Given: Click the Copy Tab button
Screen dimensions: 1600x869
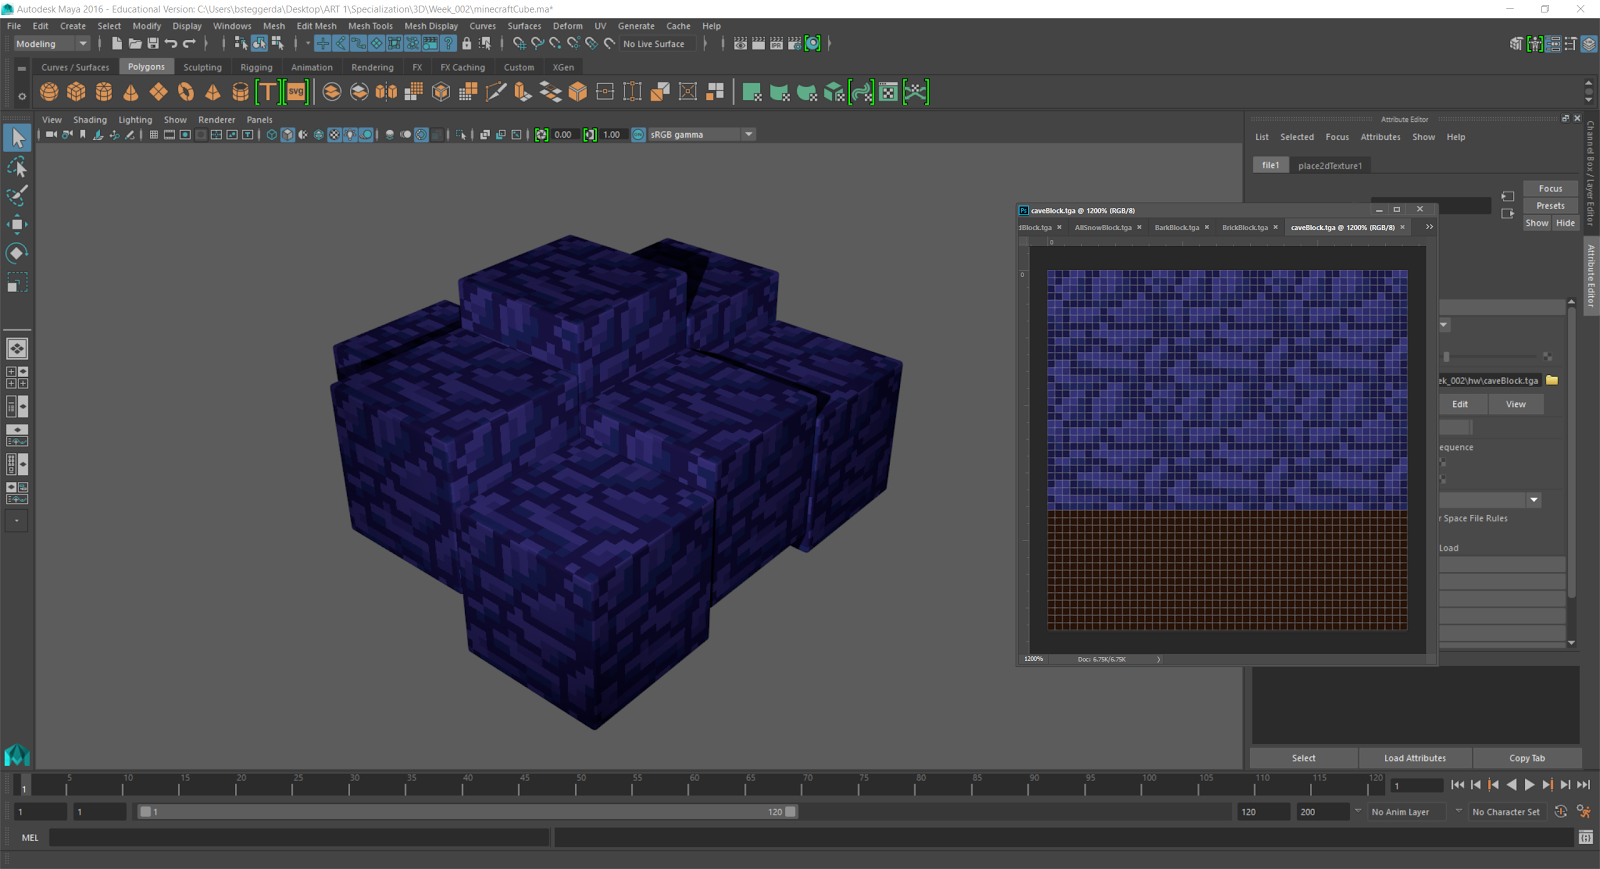Looking at the screenshot, I should [1527, 758].
